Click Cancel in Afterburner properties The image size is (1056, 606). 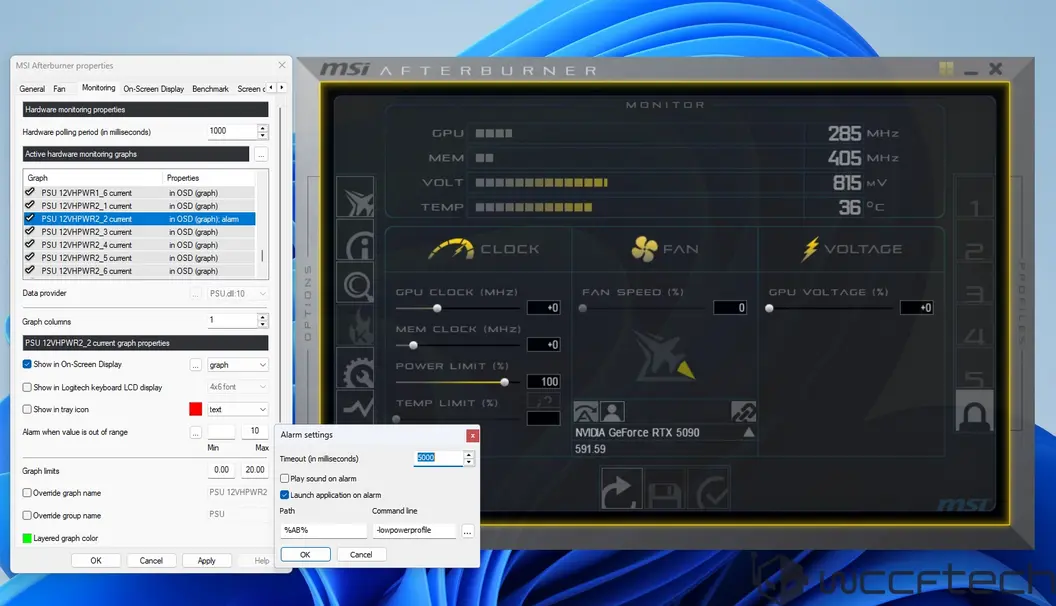point(151,561)
